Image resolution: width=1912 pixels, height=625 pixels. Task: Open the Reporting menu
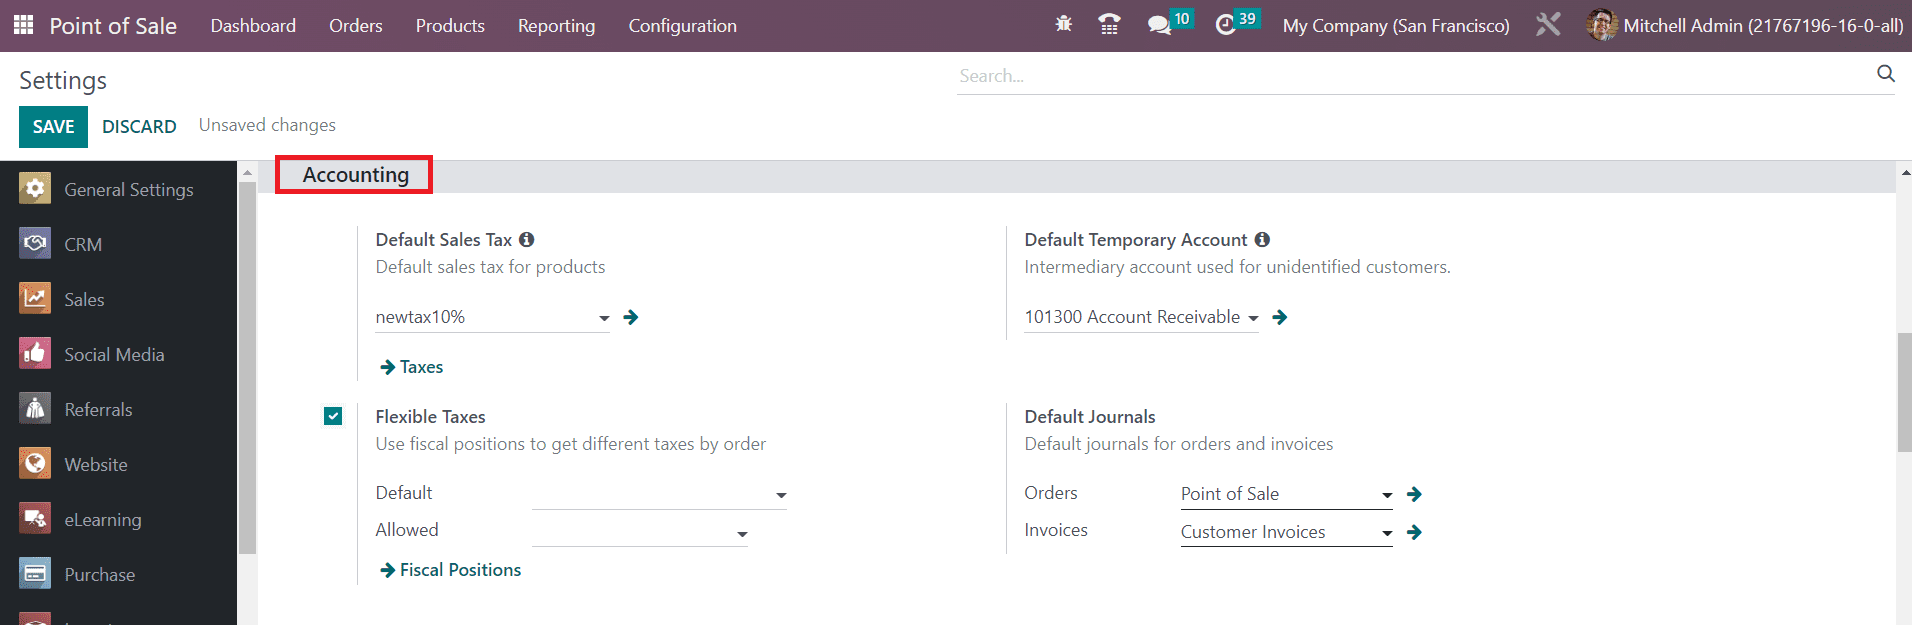point(556,26)
